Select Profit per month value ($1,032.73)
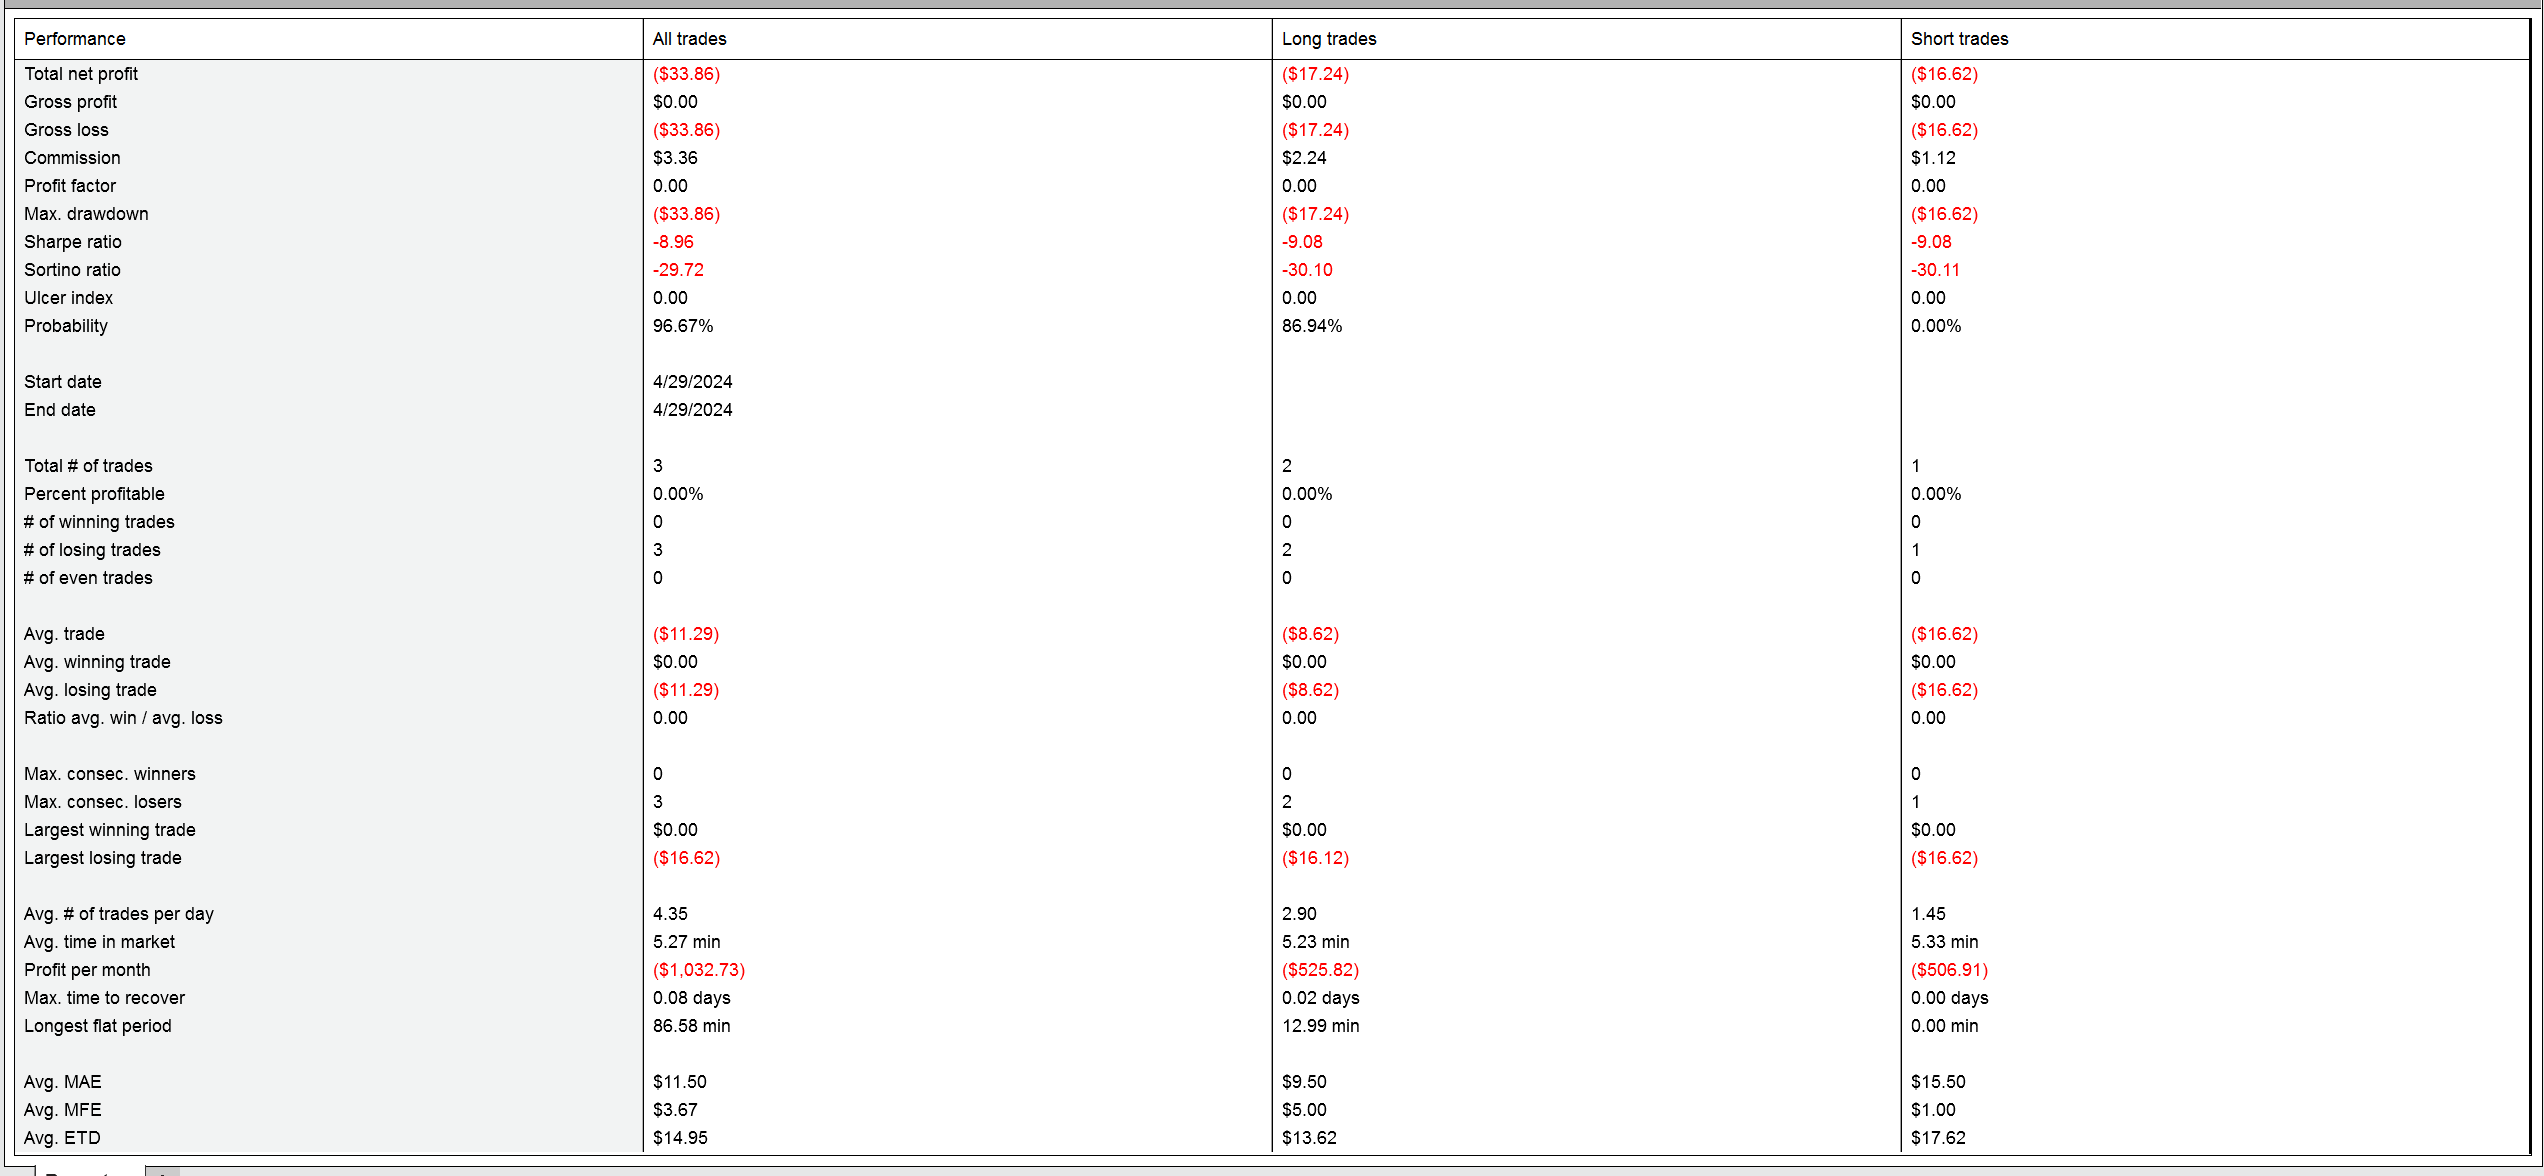The height and width of the screenshot is (1176, 2544). pos(699,970)
